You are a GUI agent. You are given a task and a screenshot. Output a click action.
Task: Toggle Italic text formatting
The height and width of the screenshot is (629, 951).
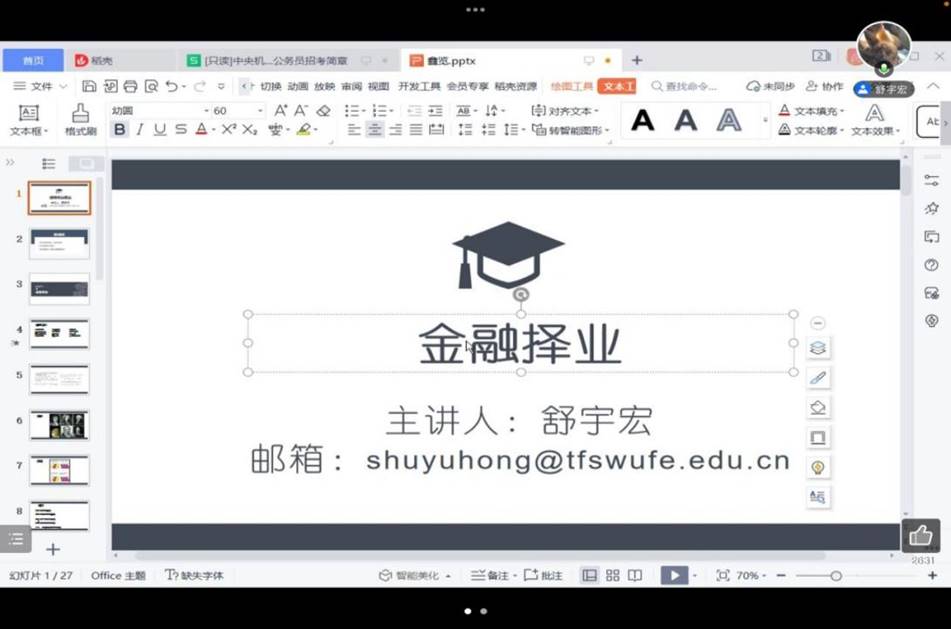coord(139,129)
